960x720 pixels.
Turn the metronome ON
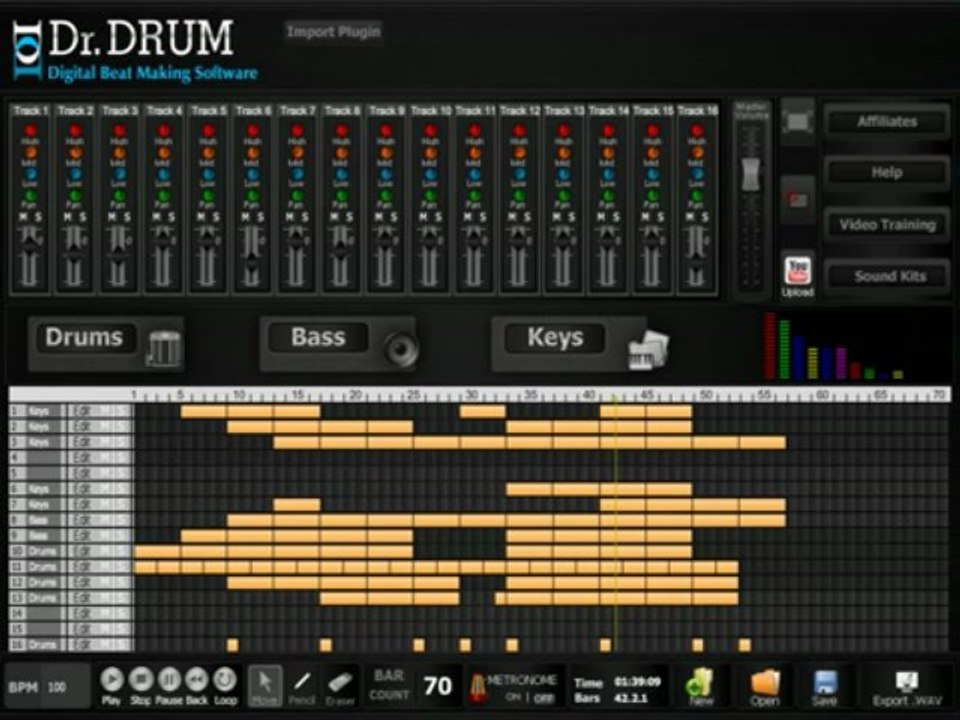coord(511,697)
